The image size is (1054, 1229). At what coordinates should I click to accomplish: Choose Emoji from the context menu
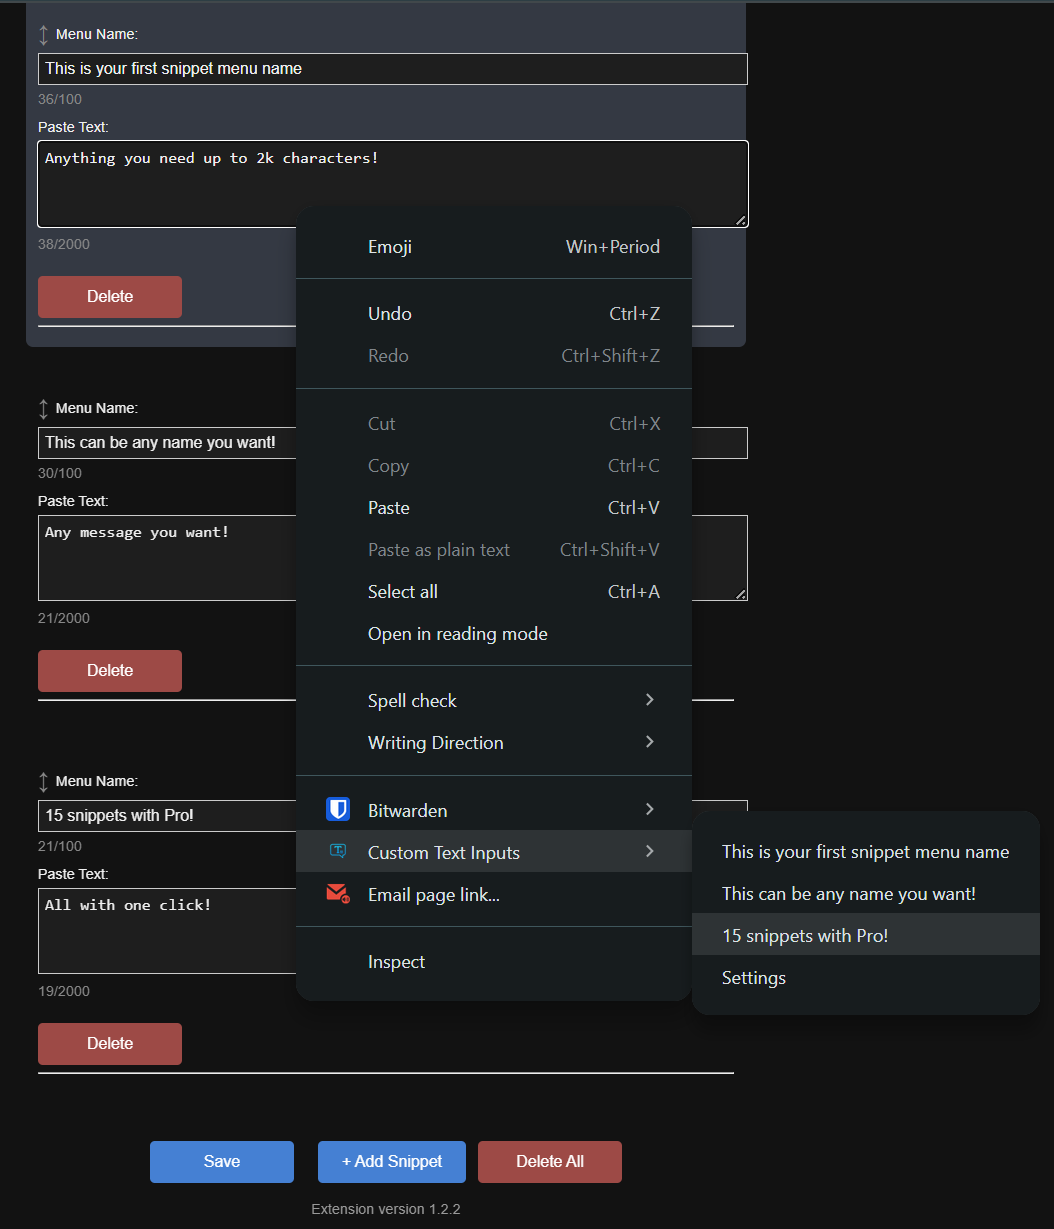coord(494,247)
